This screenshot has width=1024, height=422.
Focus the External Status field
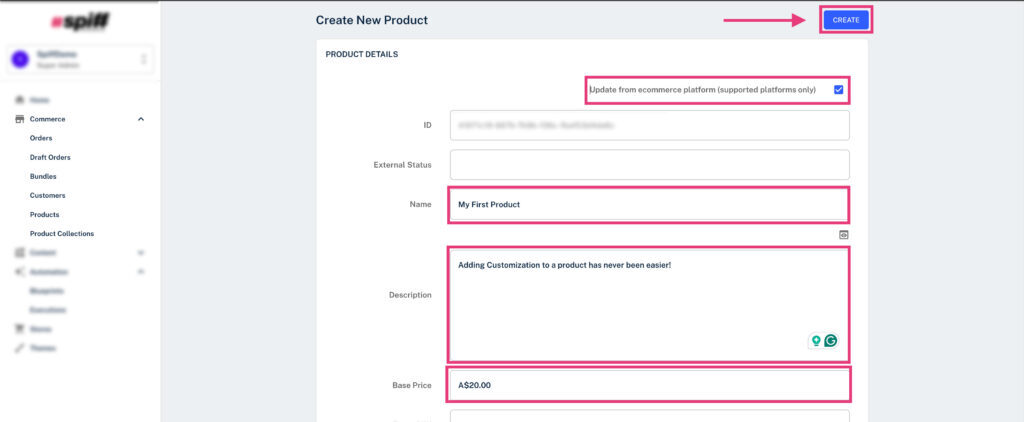click(x=649, y=165)
